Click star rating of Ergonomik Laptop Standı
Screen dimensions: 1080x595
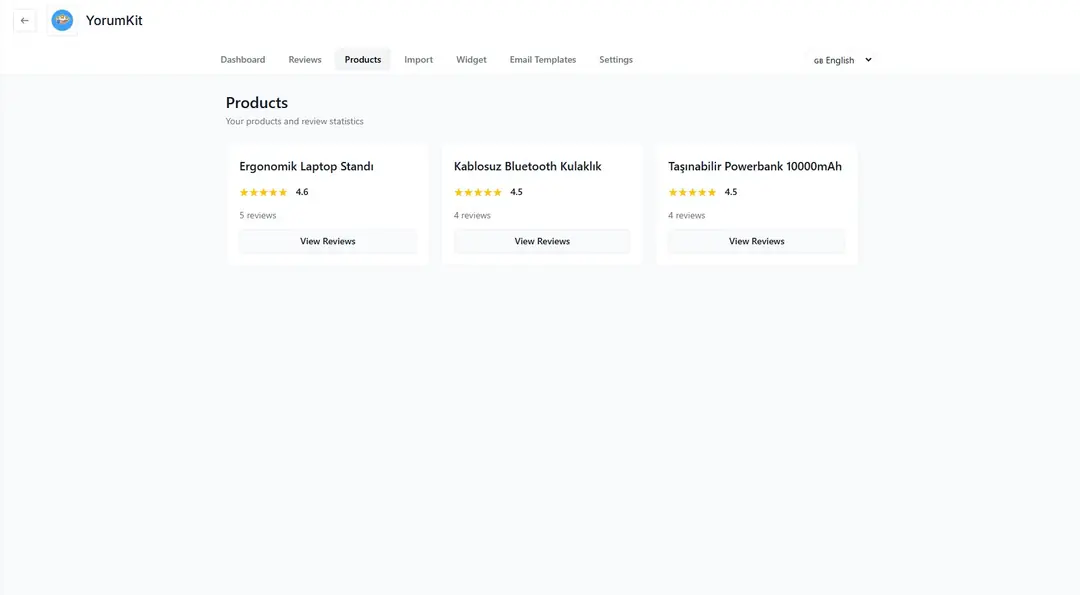263,192
